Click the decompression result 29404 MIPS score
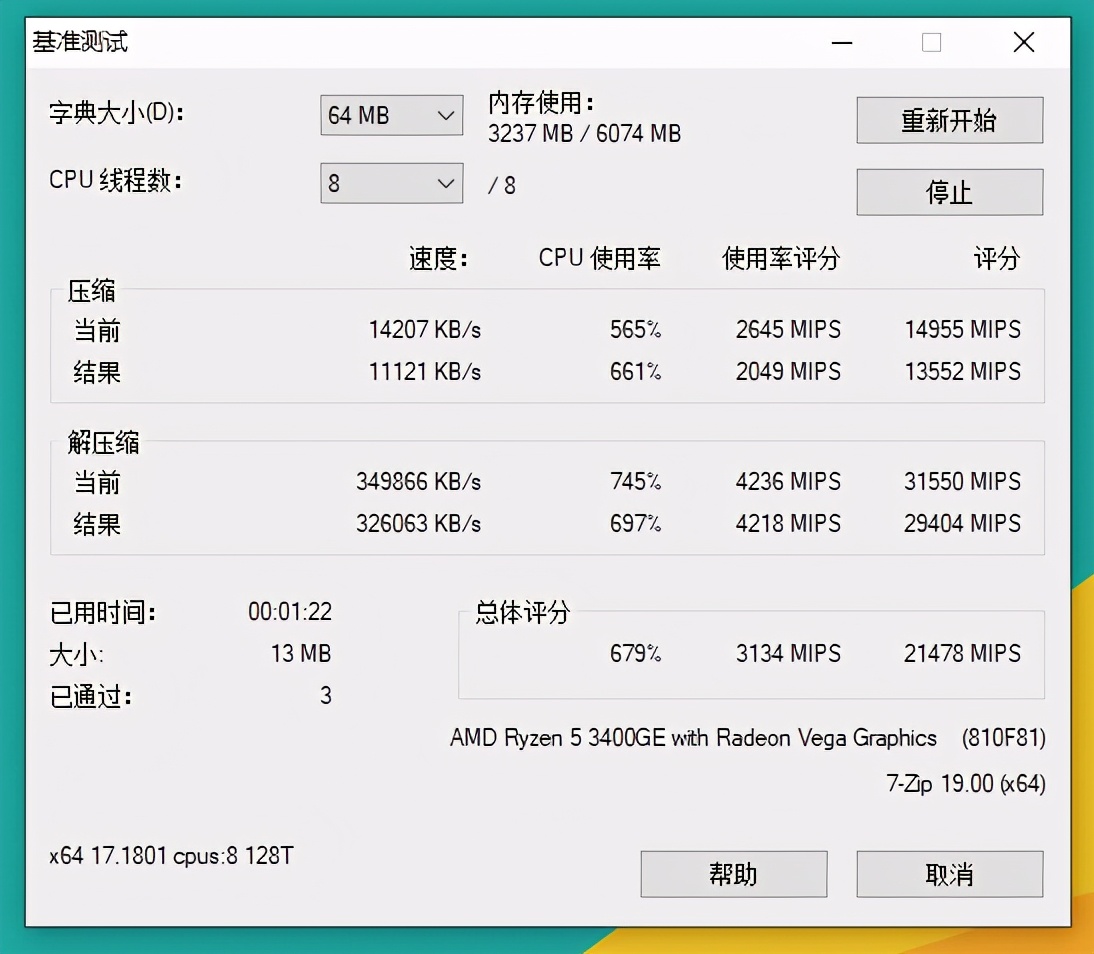Viewport: 1094px width, 954px height. tap(961, 523)
